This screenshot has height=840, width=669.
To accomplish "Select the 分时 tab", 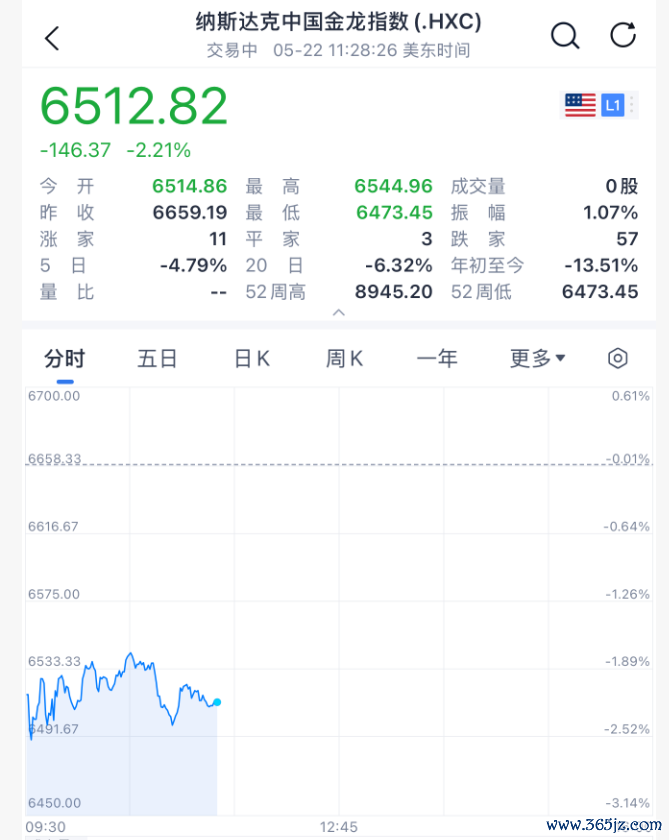I will coord(65,358).
